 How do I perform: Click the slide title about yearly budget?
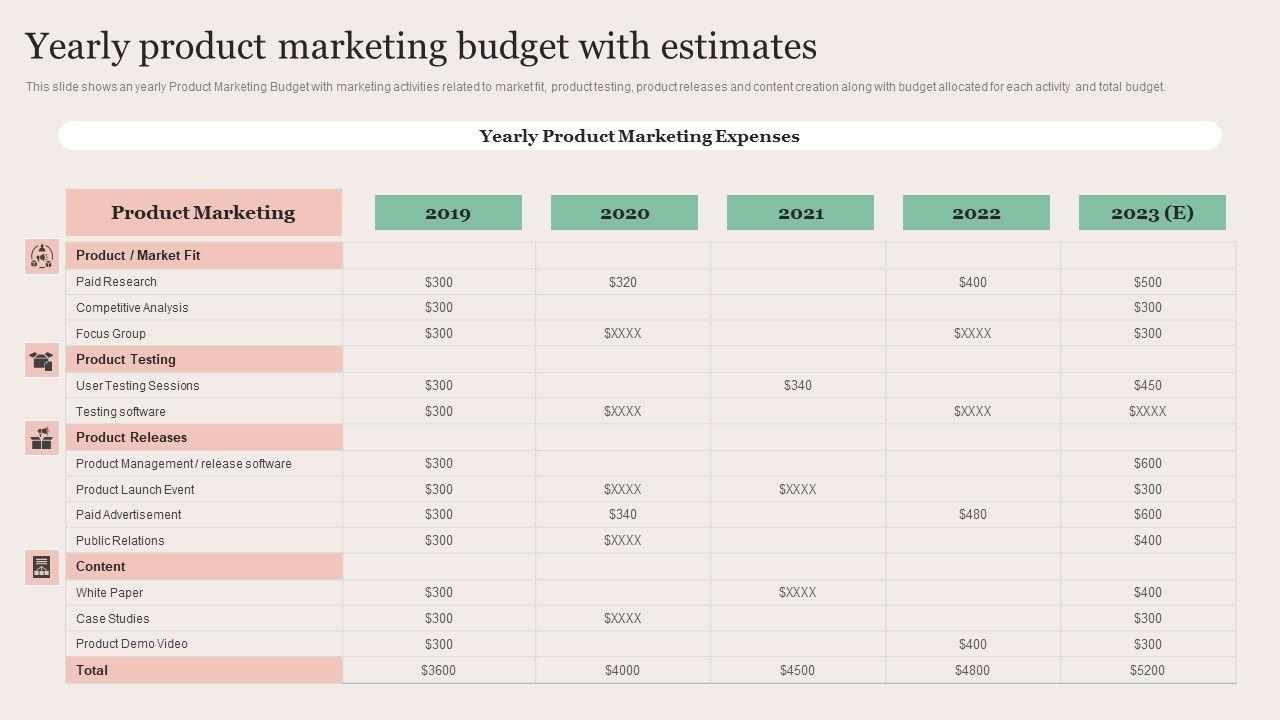[421, 47]
